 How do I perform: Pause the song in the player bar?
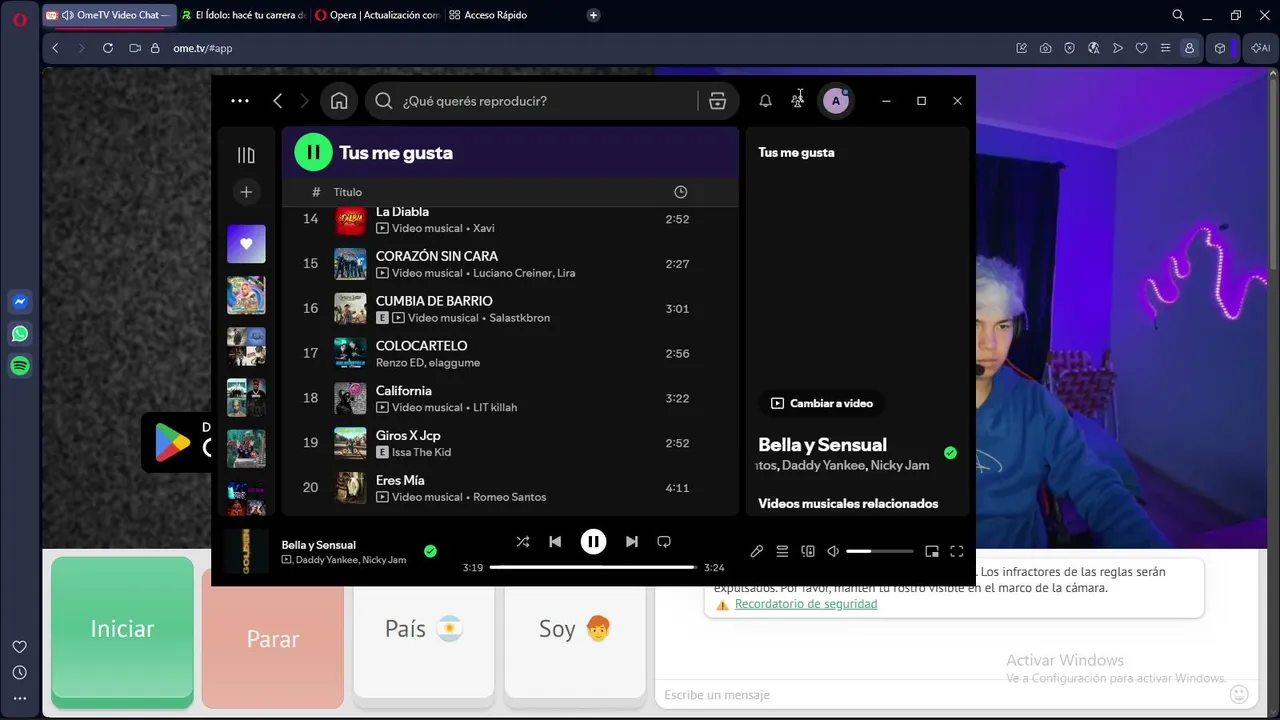pos(593,542)
